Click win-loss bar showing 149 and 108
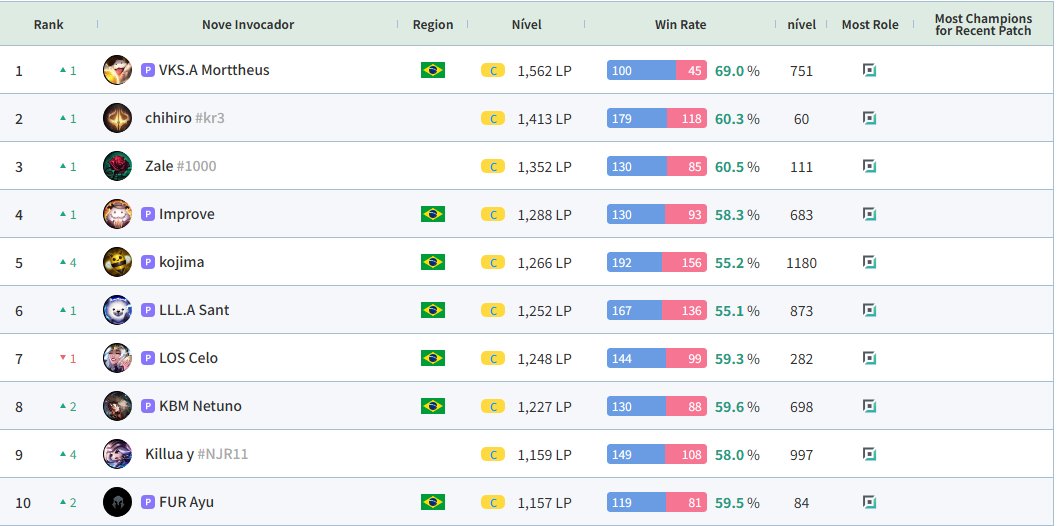This screenshot has height=526, width=1059. pos(657,454)
